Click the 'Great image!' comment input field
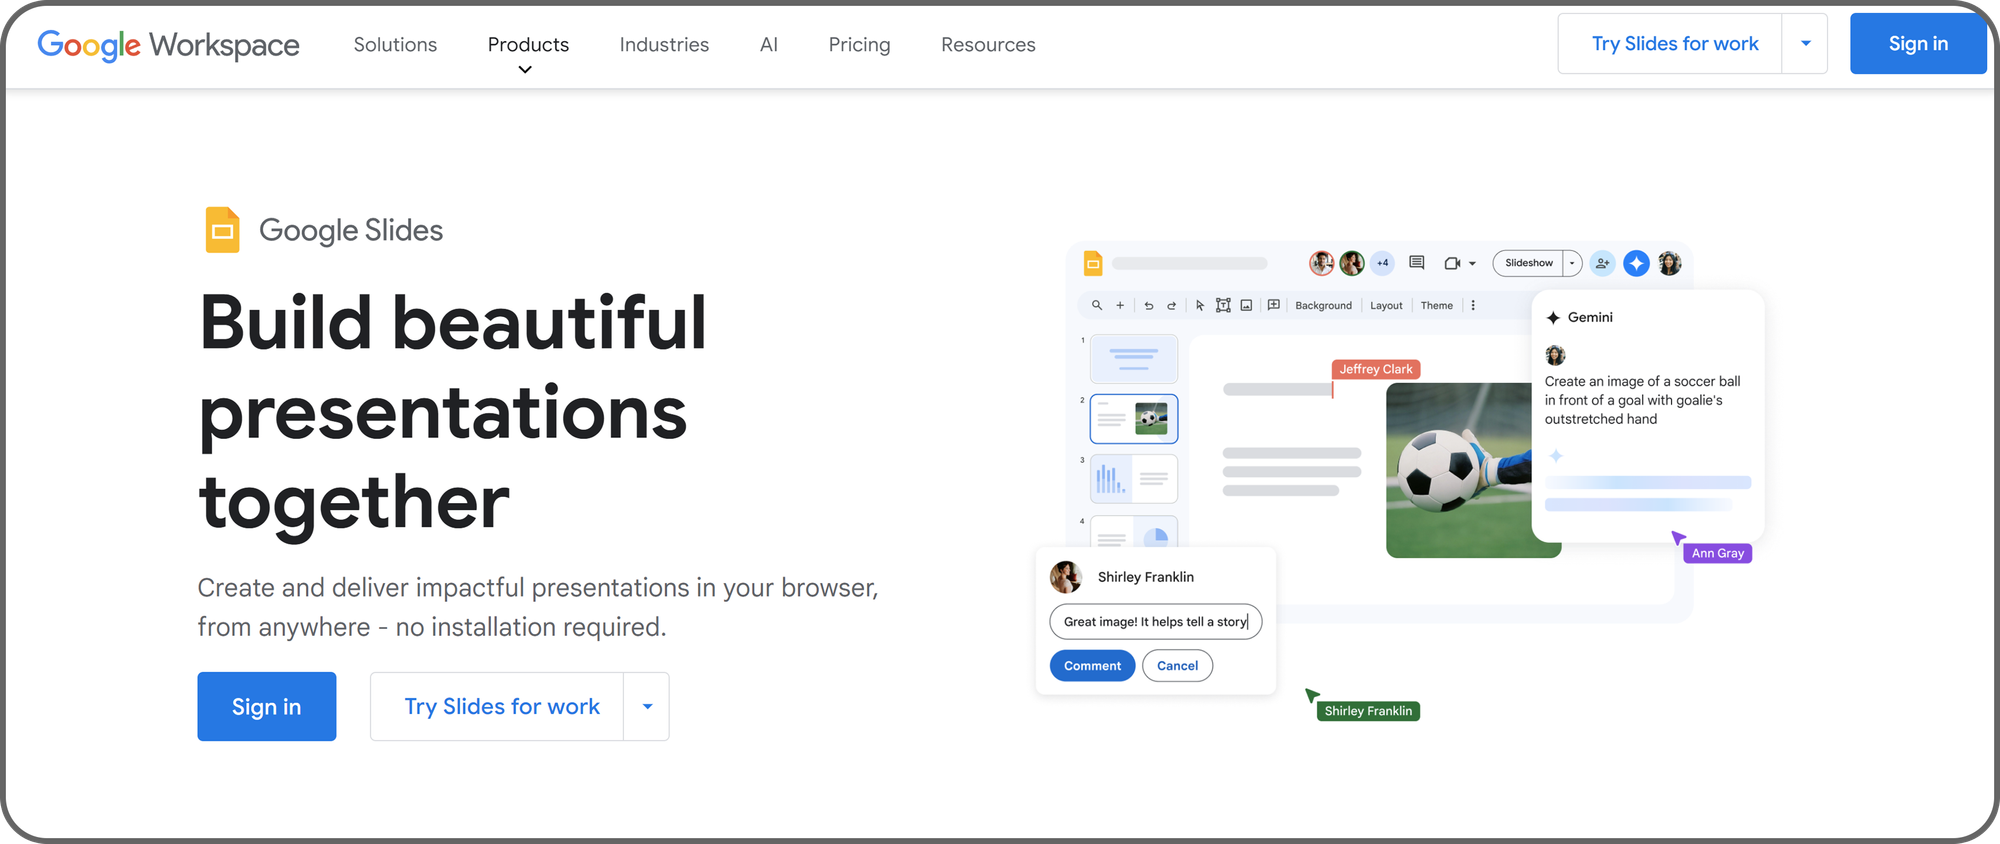The image size is (2000, 844). (1156, 621)
